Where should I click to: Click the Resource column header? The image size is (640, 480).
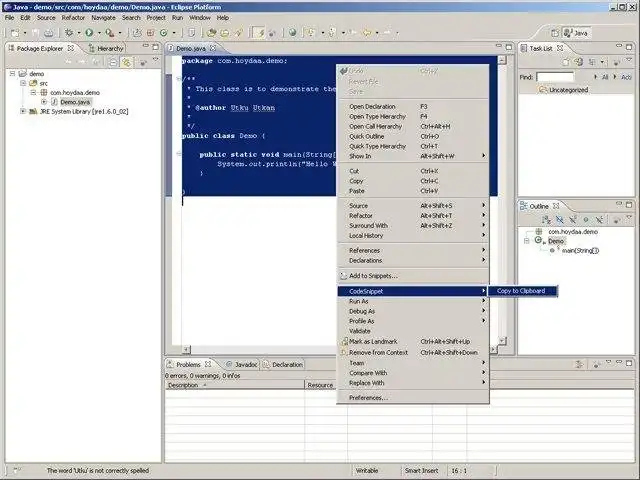pyautogui.click(x=320, y=385)
